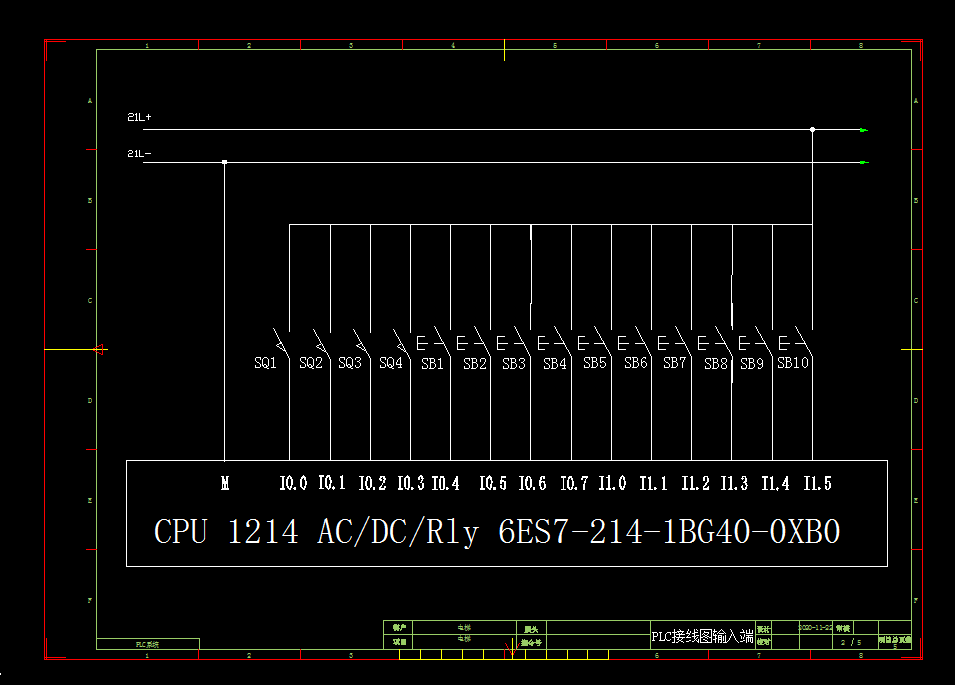Select the SB7 pushbutton symbol
The height and width of the screenshot is (685, 955).
pyautogui.click(x=675, y=342)
